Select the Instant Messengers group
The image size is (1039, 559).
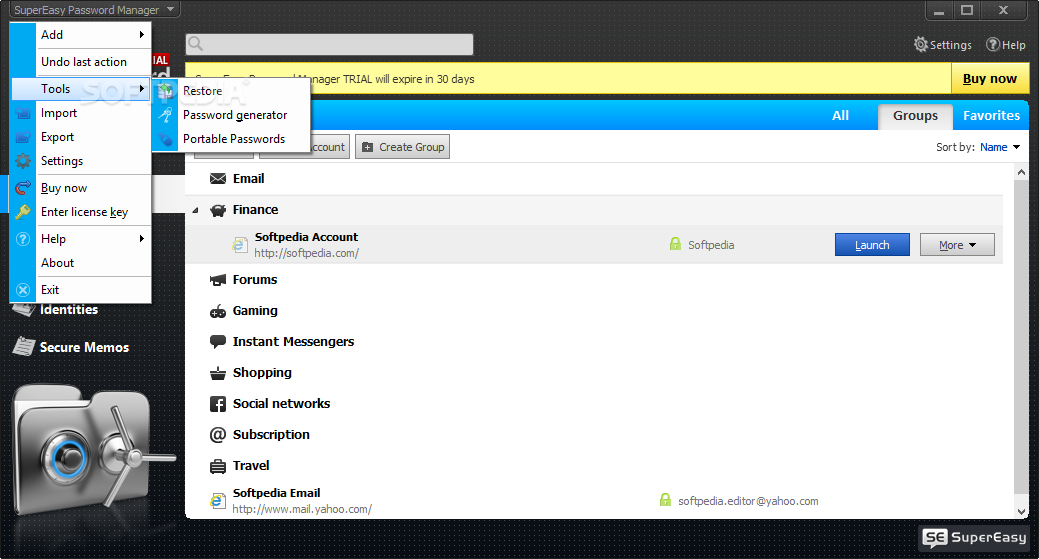tap(294, 342)
